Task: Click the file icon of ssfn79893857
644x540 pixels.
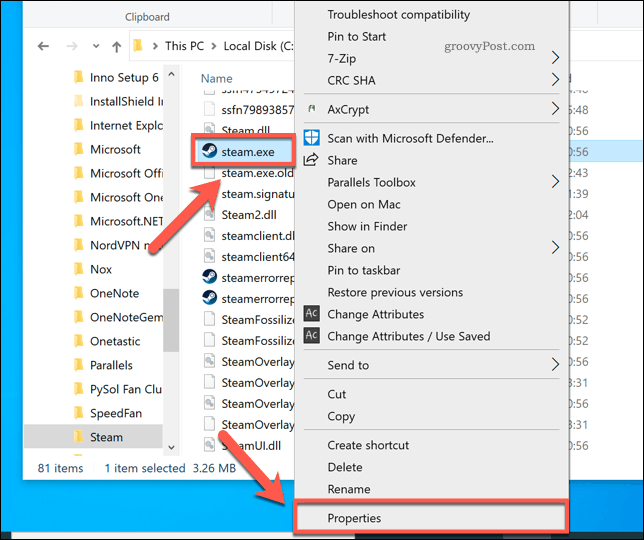Action: [209, 109]
